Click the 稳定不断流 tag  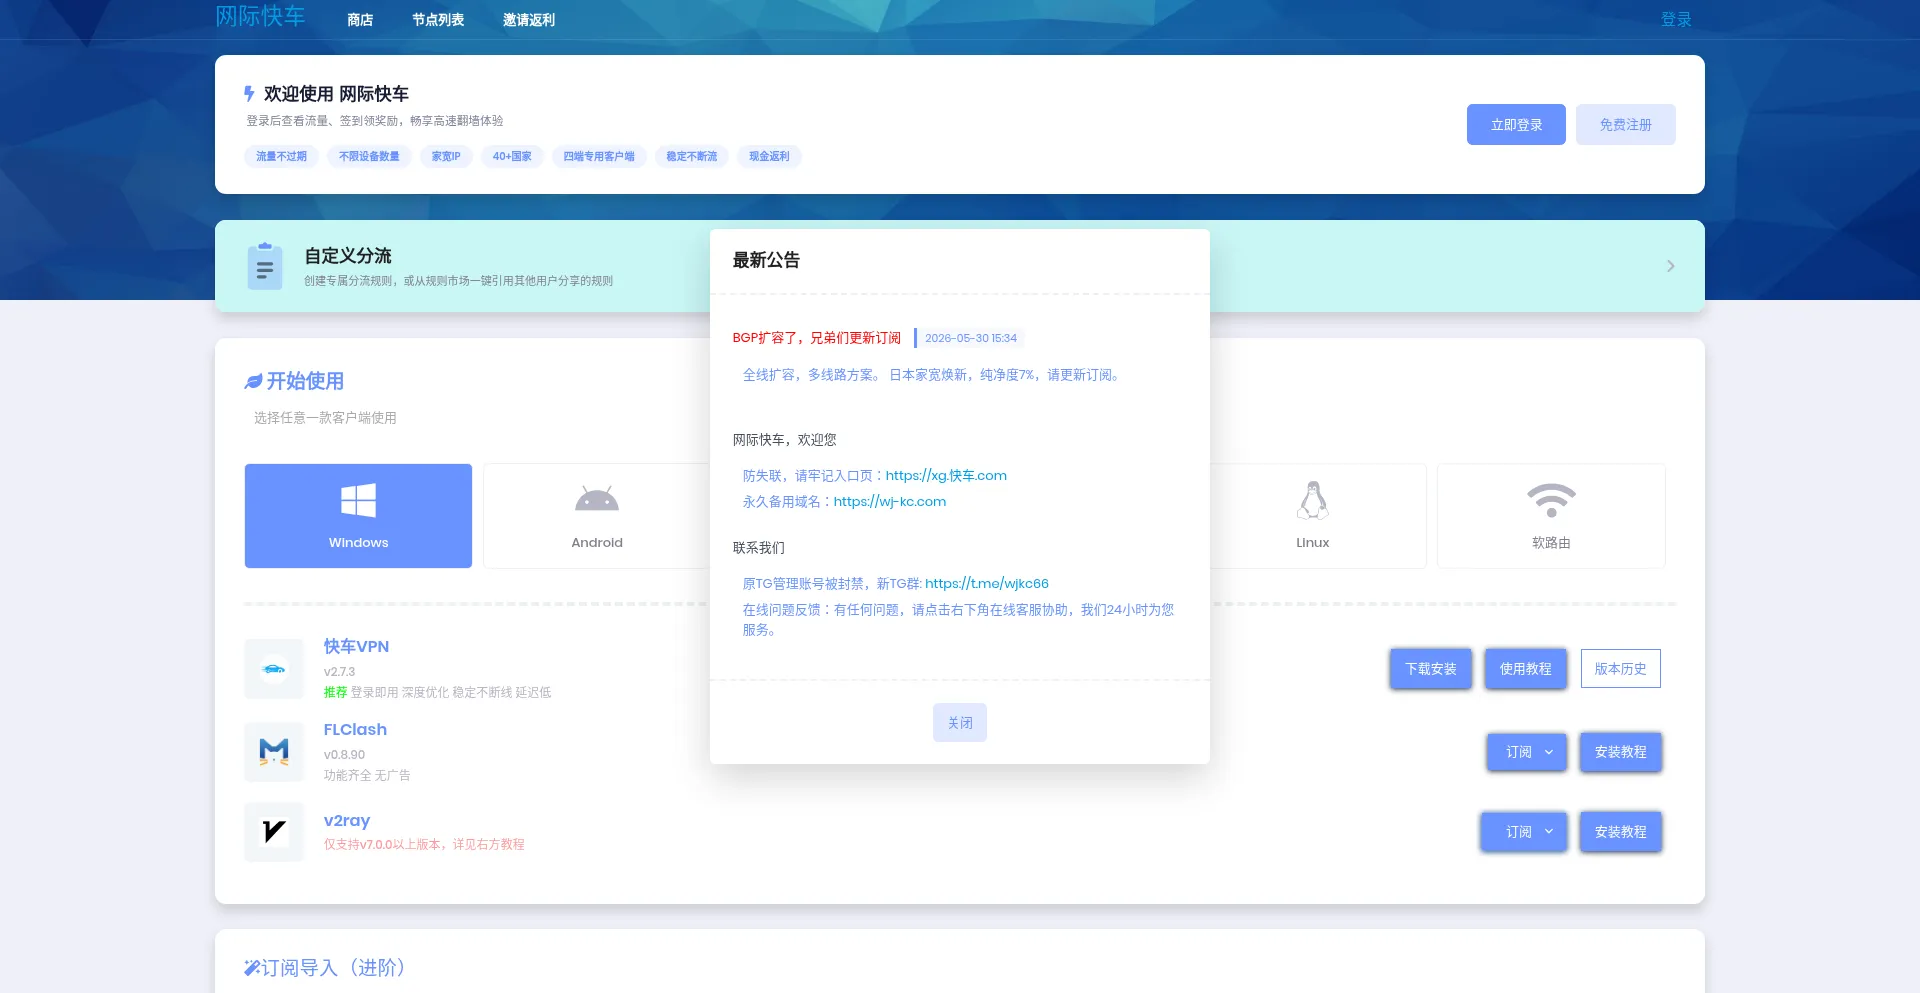point(692,156)
